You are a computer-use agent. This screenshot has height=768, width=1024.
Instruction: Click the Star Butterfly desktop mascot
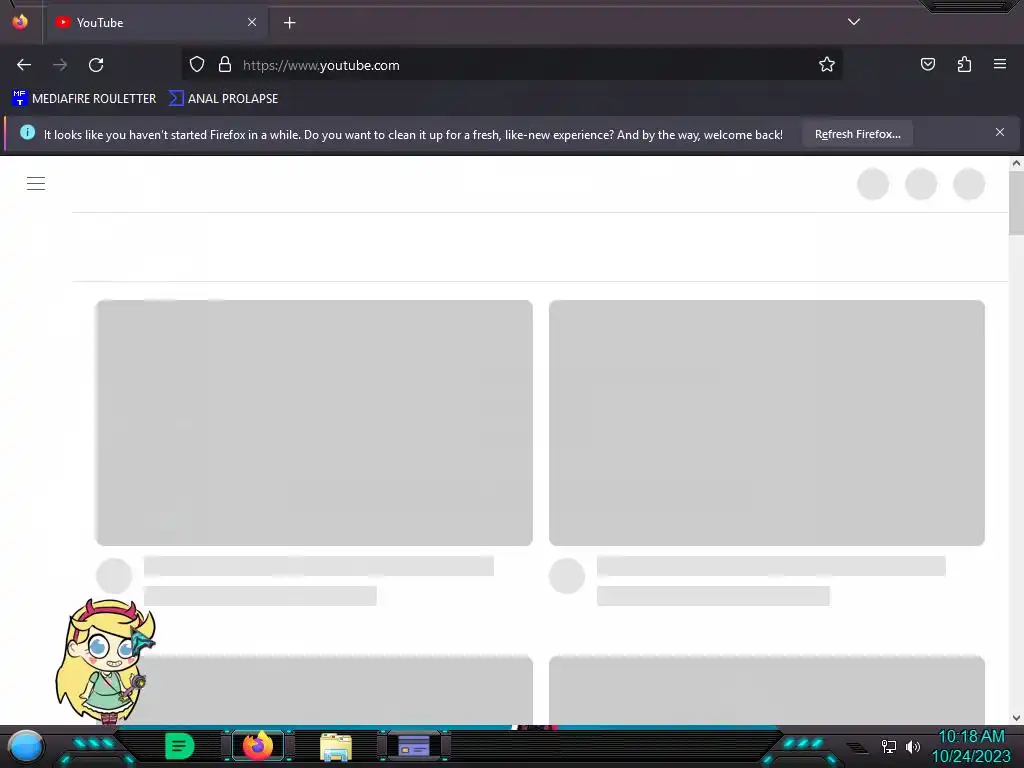click(106, 662)
